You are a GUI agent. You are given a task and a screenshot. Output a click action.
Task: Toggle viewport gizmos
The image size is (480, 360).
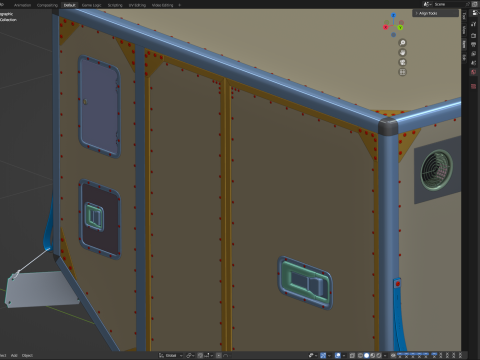[323, 355]
